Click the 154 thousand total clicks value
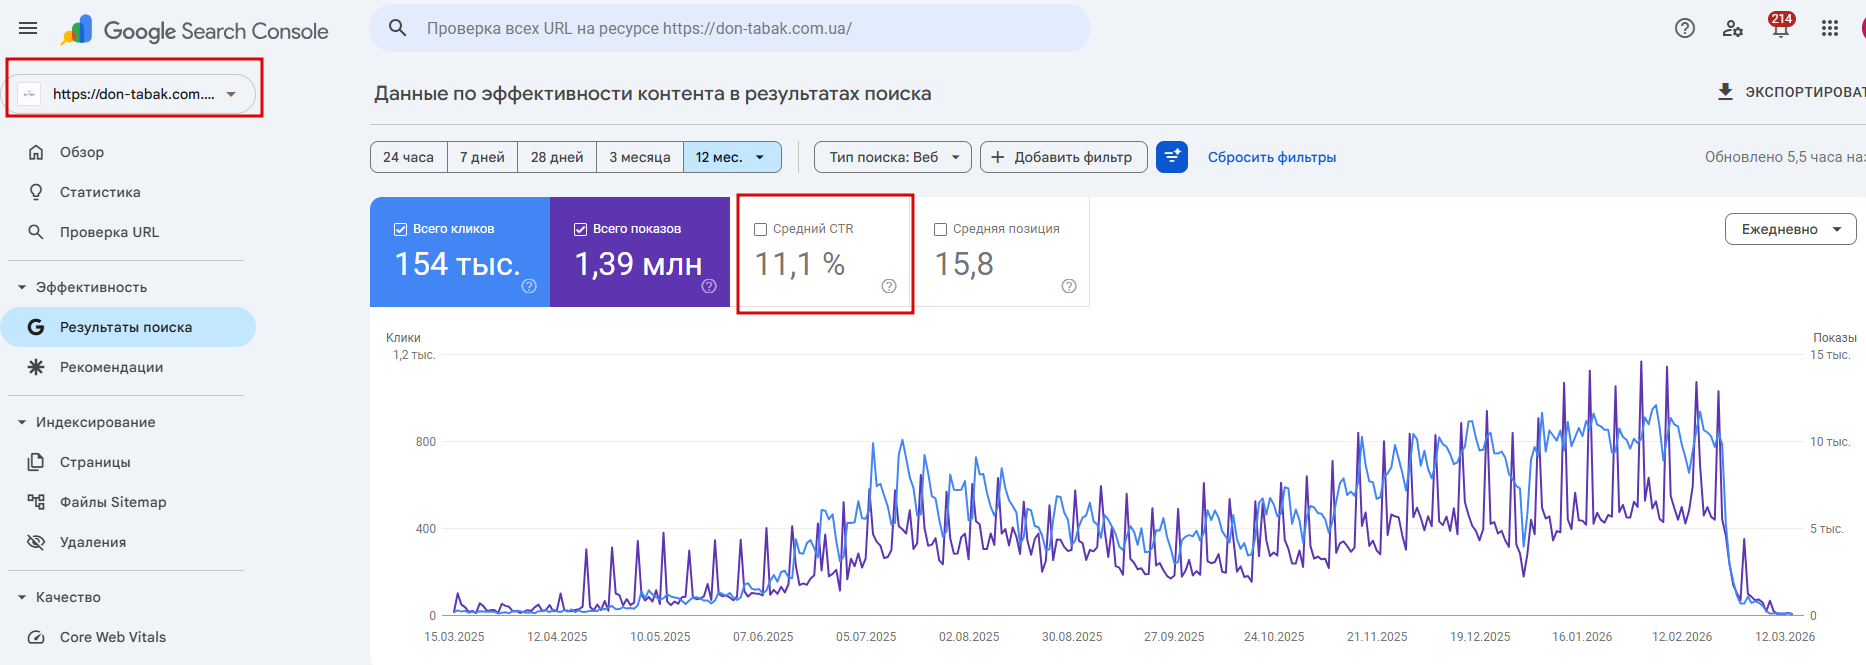Viewport: 1866px width, 665px height. (x=457, y=264)
